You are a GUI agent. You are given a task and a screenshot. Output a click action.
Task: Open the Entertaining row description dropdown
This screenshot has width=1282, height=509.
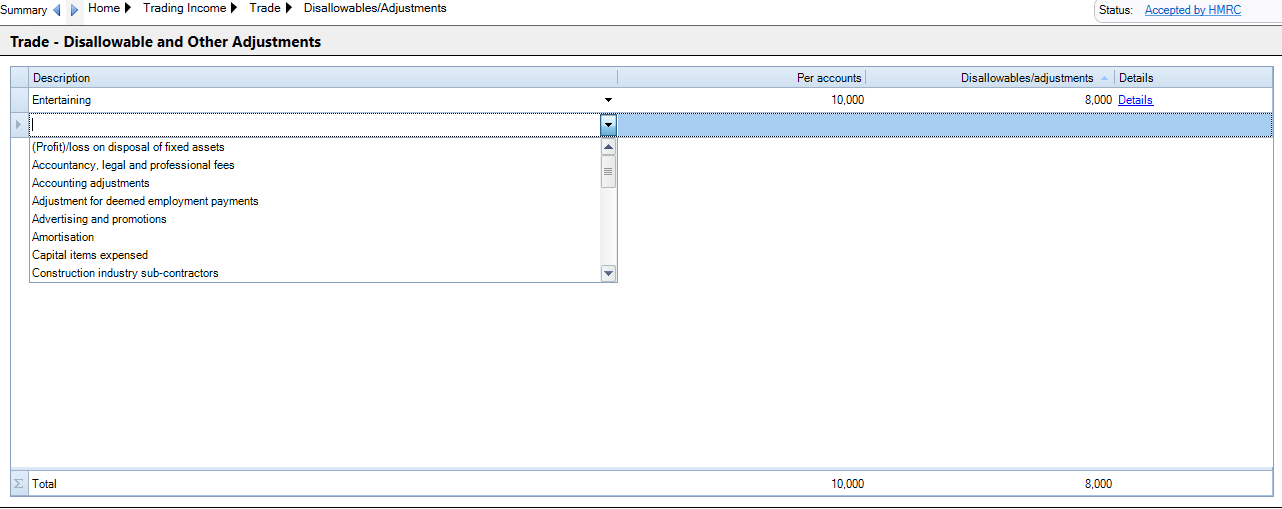608,100
